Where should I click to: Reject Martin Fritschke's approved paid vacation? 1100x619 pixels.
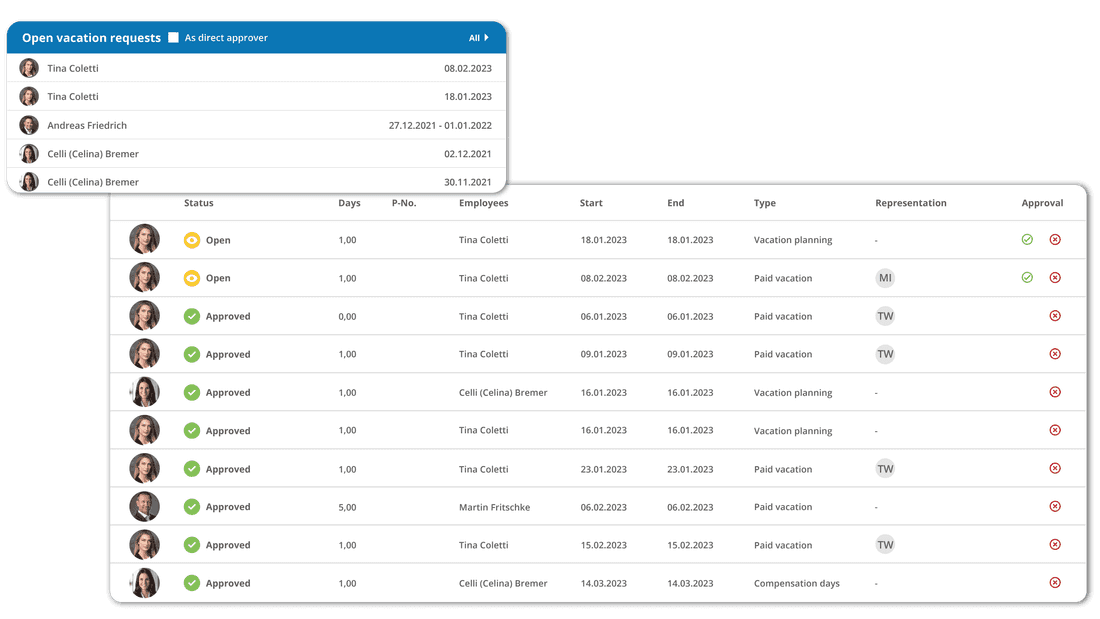tap(1055, 506)
